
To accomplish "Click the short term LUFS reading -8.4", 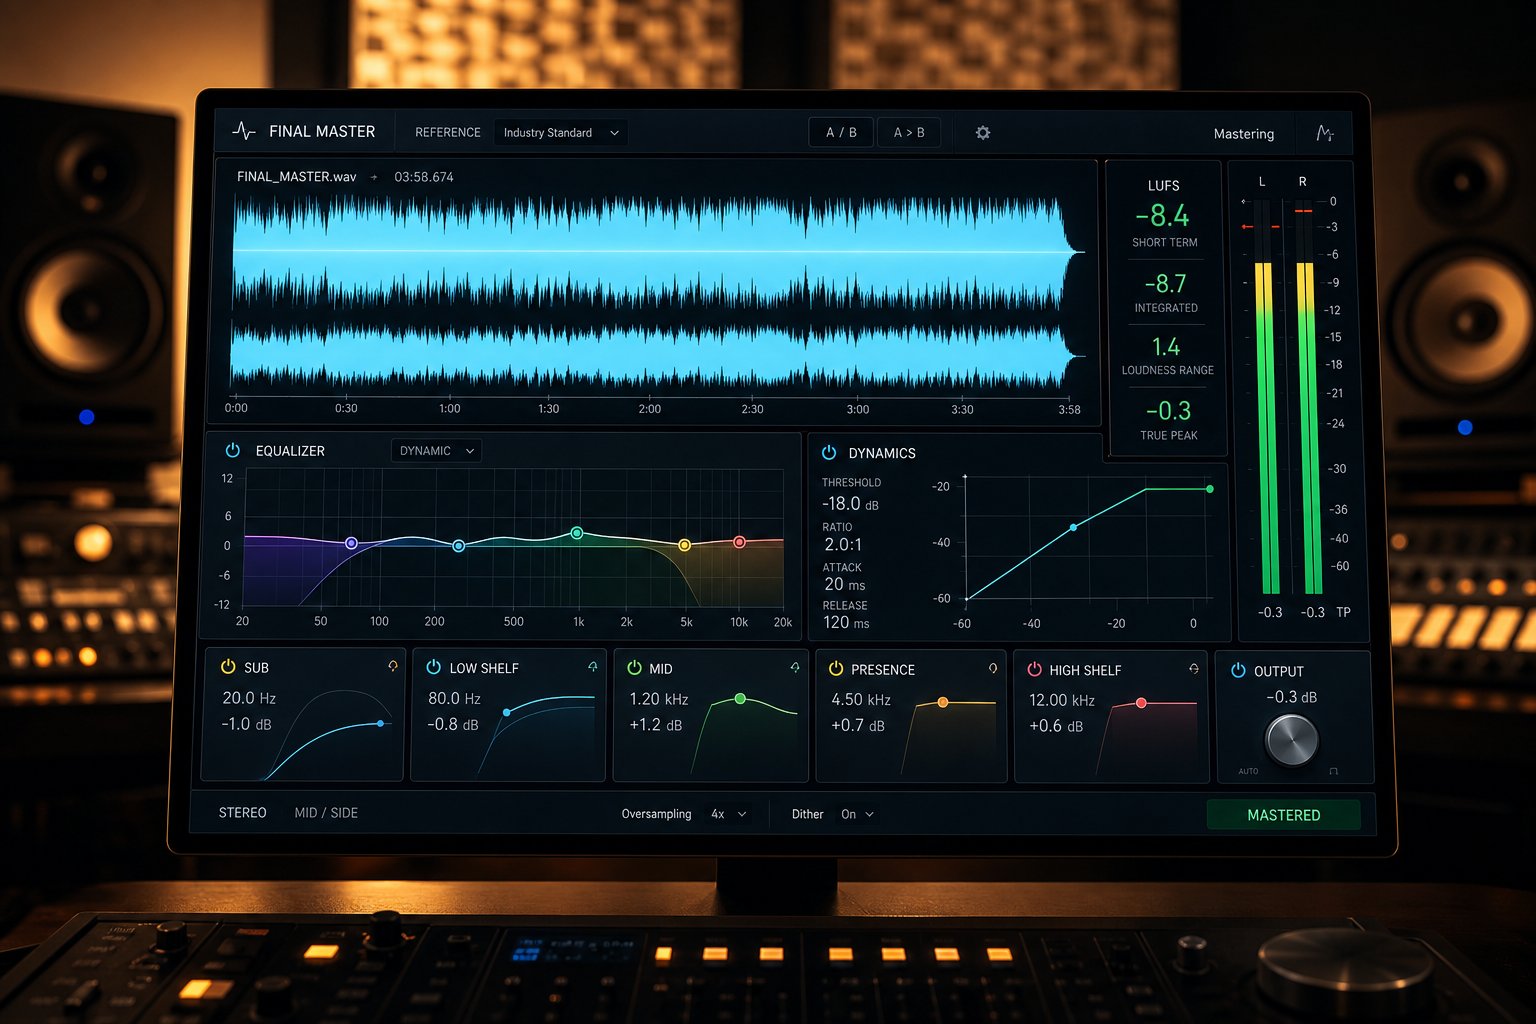I will (x=1162, y=215).
